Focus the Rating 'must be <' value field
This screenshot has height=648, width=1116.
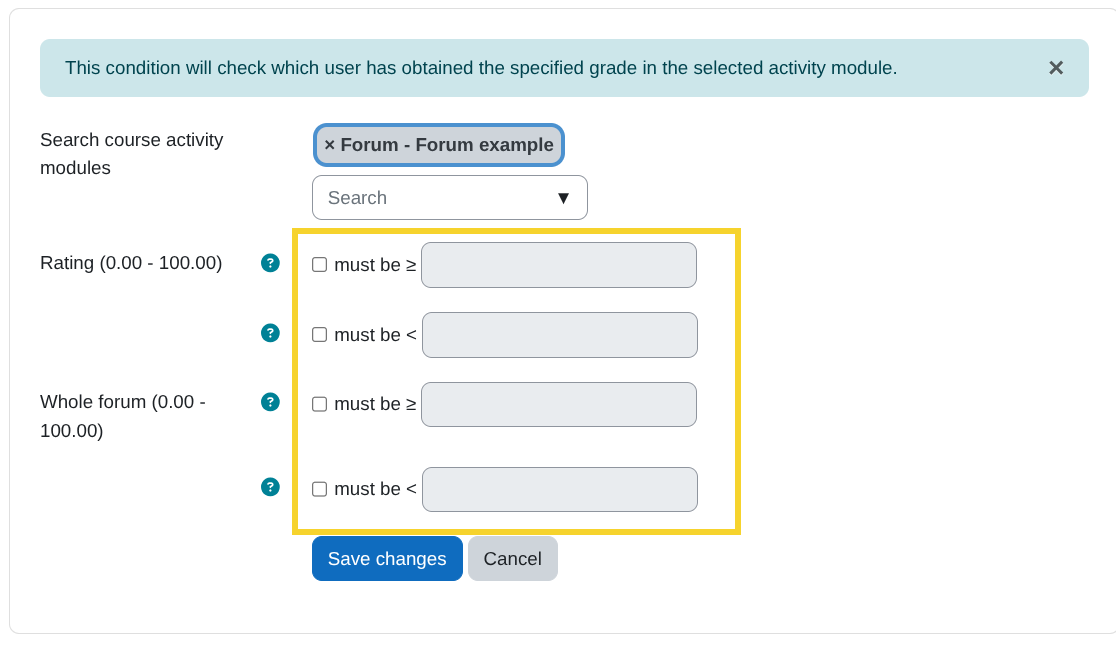559,335
